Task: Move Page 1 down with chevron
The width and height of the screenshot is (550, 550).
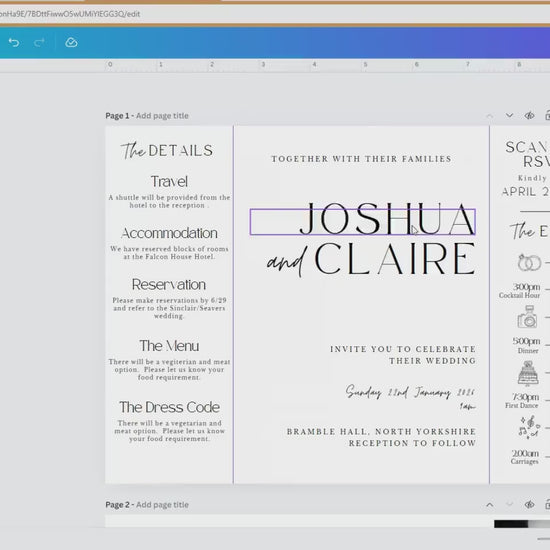Action: pos(509,115)
